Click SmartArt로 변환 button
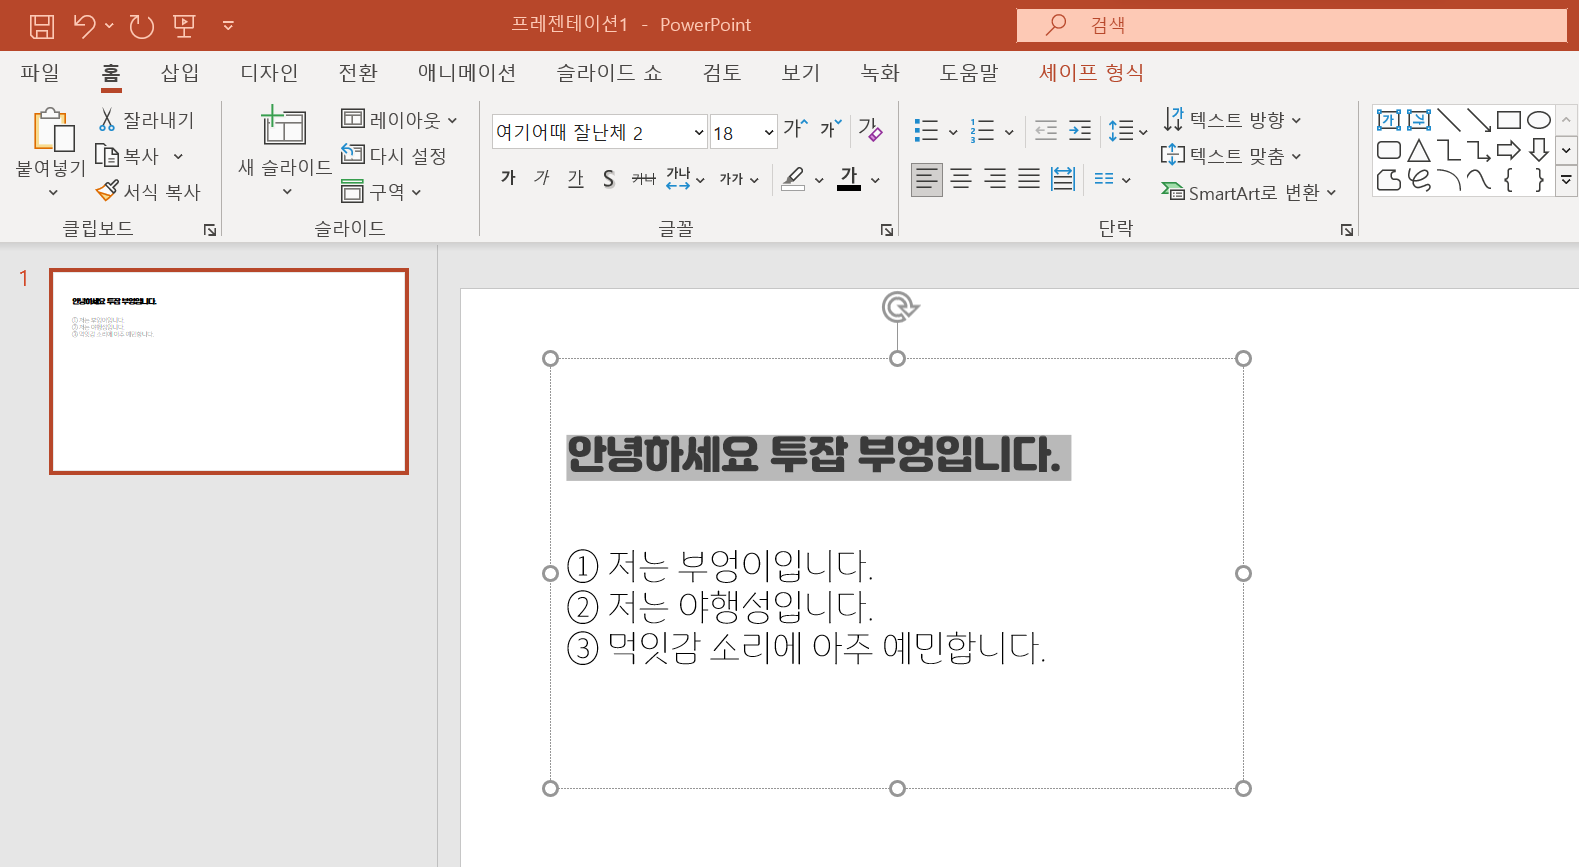This screenshot has width=1579, height=867. (1249, 192)
